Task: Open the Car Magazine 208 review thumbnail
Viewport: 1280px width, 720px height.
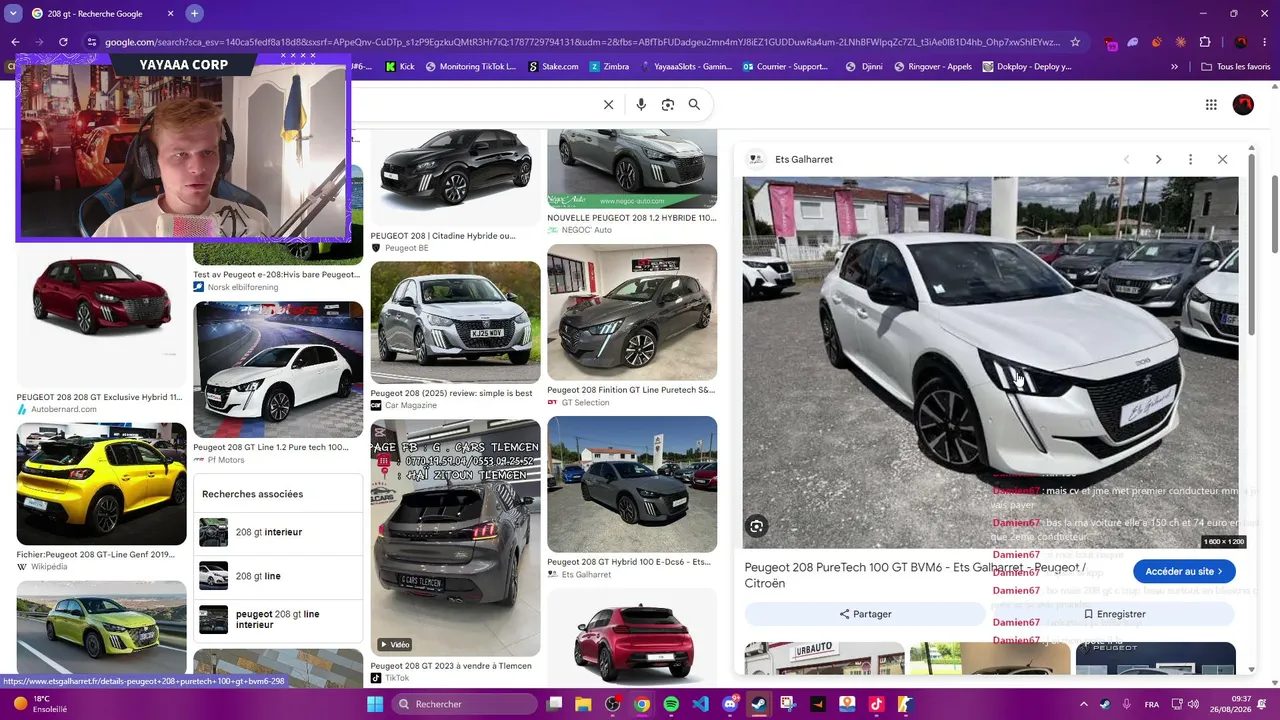Action: (x=455, y=323)
